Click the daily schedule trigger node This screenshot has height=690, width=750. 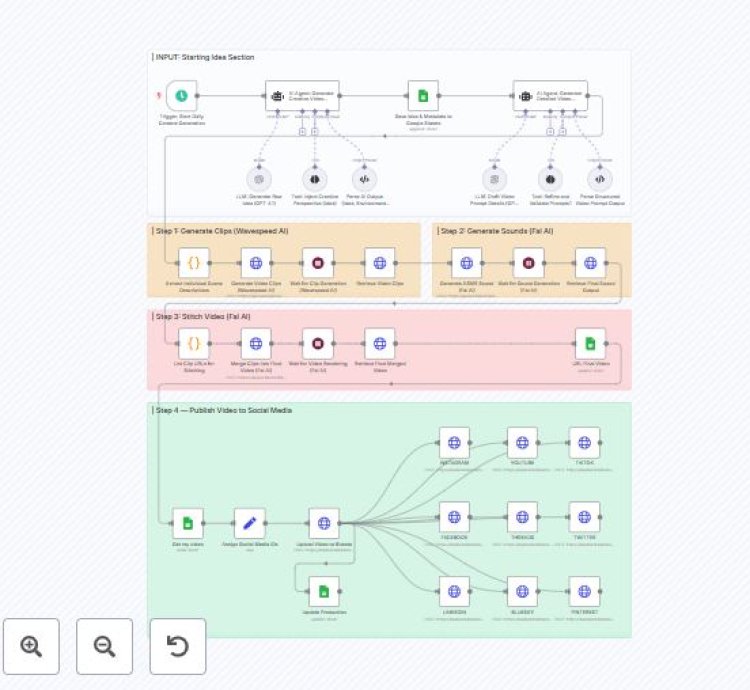181,96
